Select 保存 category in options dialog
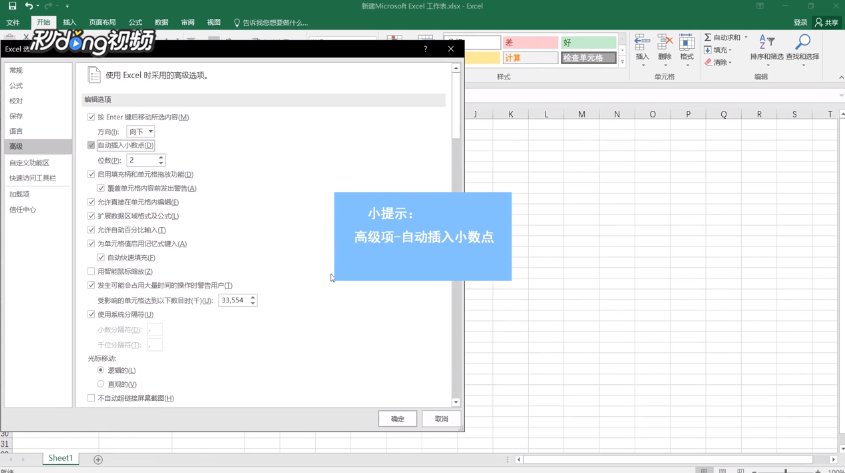845x473 pixels. tap(38, 116)
